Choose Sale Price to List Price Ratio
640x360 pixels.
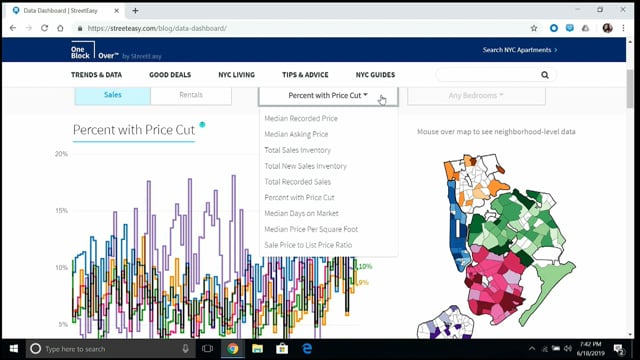(x=308, y=245)
